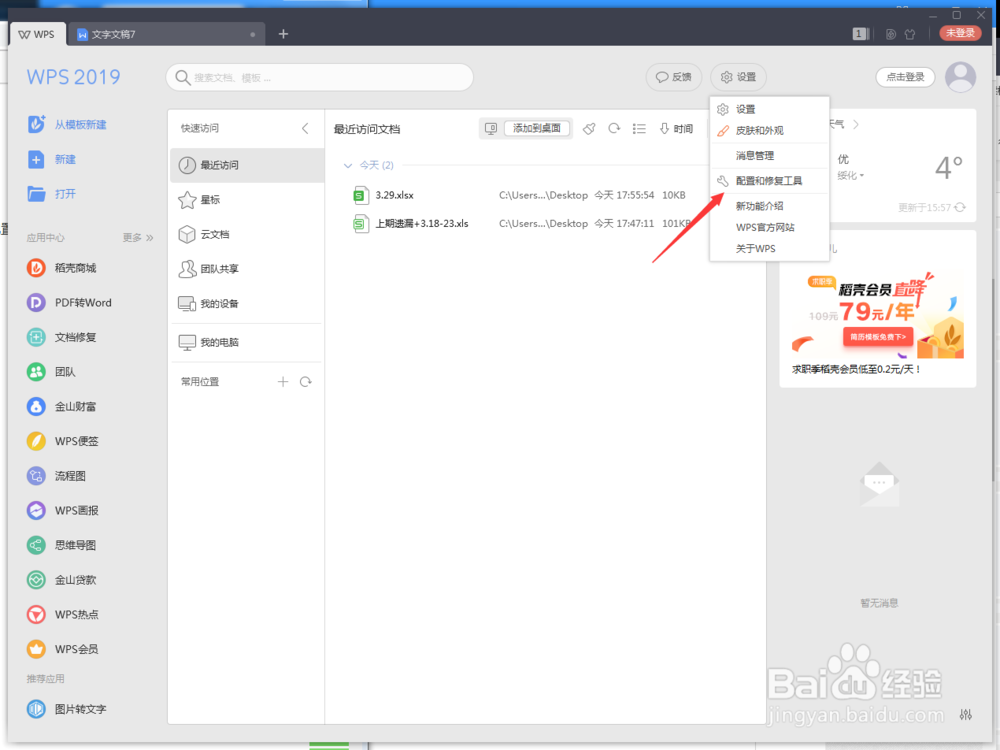Launch PDF转Word tool
The width and height of the screenshot is (1000, 750).
[69, 302]
